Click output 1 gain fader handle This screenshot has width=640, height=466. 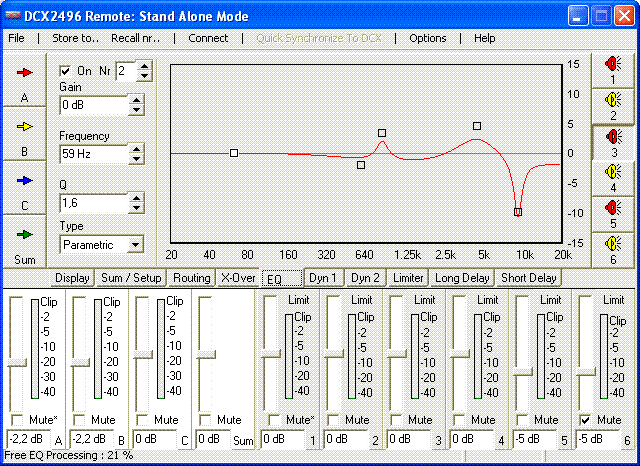click(x=271, y=354)
